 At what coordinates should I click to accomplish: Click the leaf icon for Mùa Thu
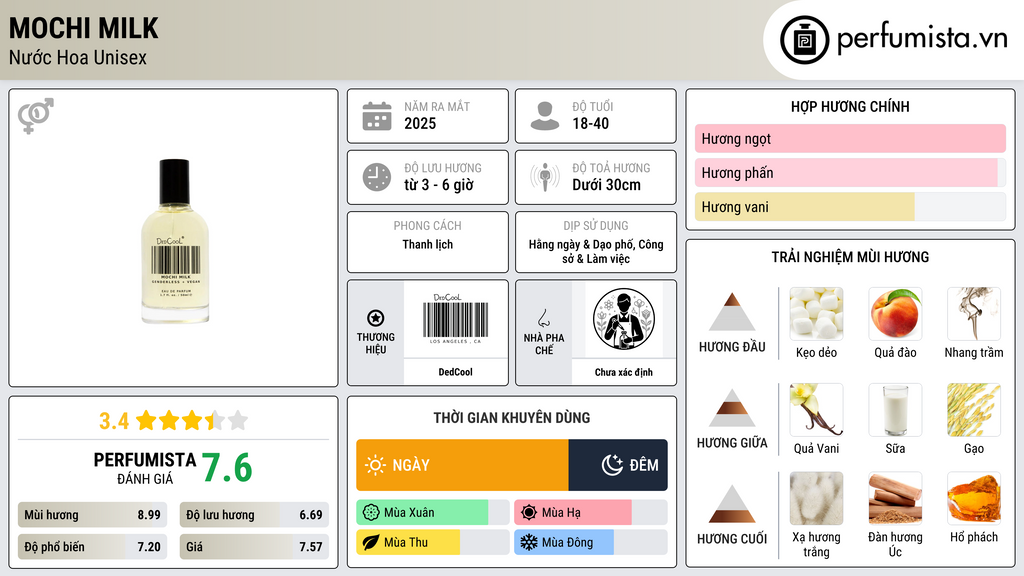click(x=371, y=543)
